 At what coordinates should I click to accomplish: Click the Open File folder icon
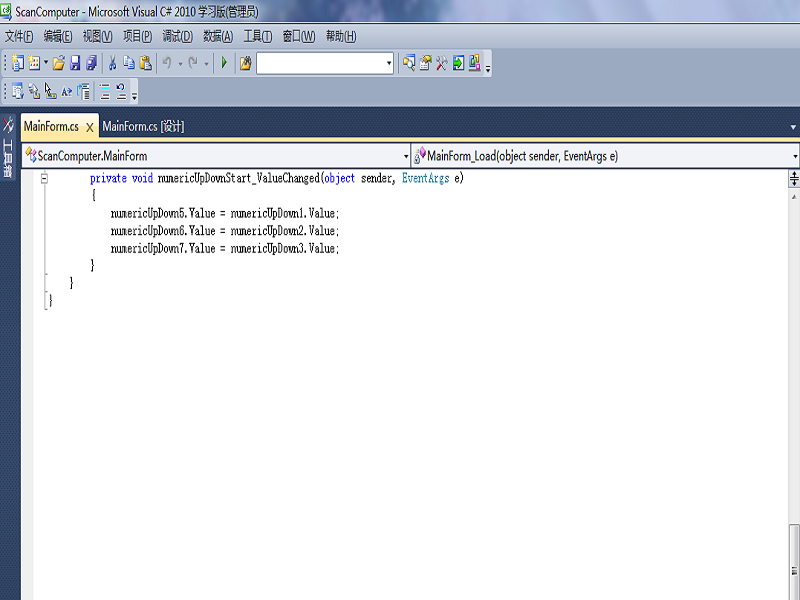(59, 63)
